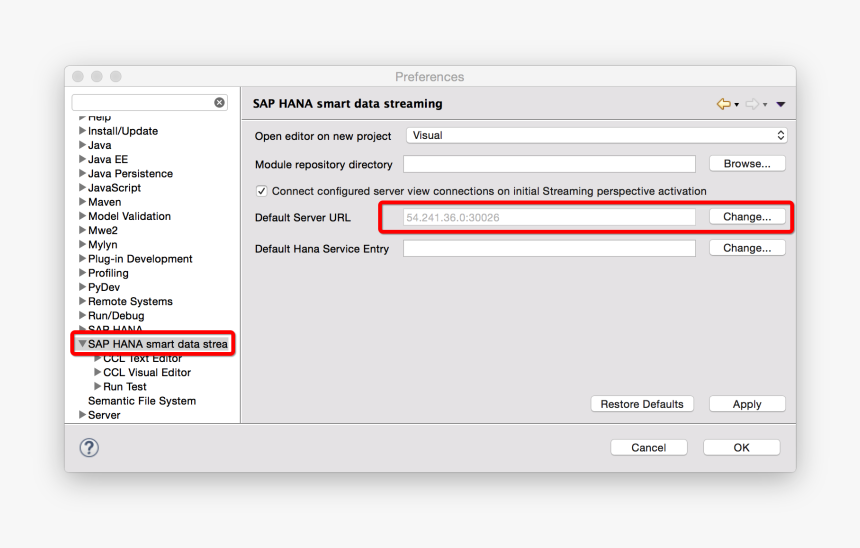Screen dimensions: 860x548
Task: Go back to previous preference page
Action: (x=723, y=104)
